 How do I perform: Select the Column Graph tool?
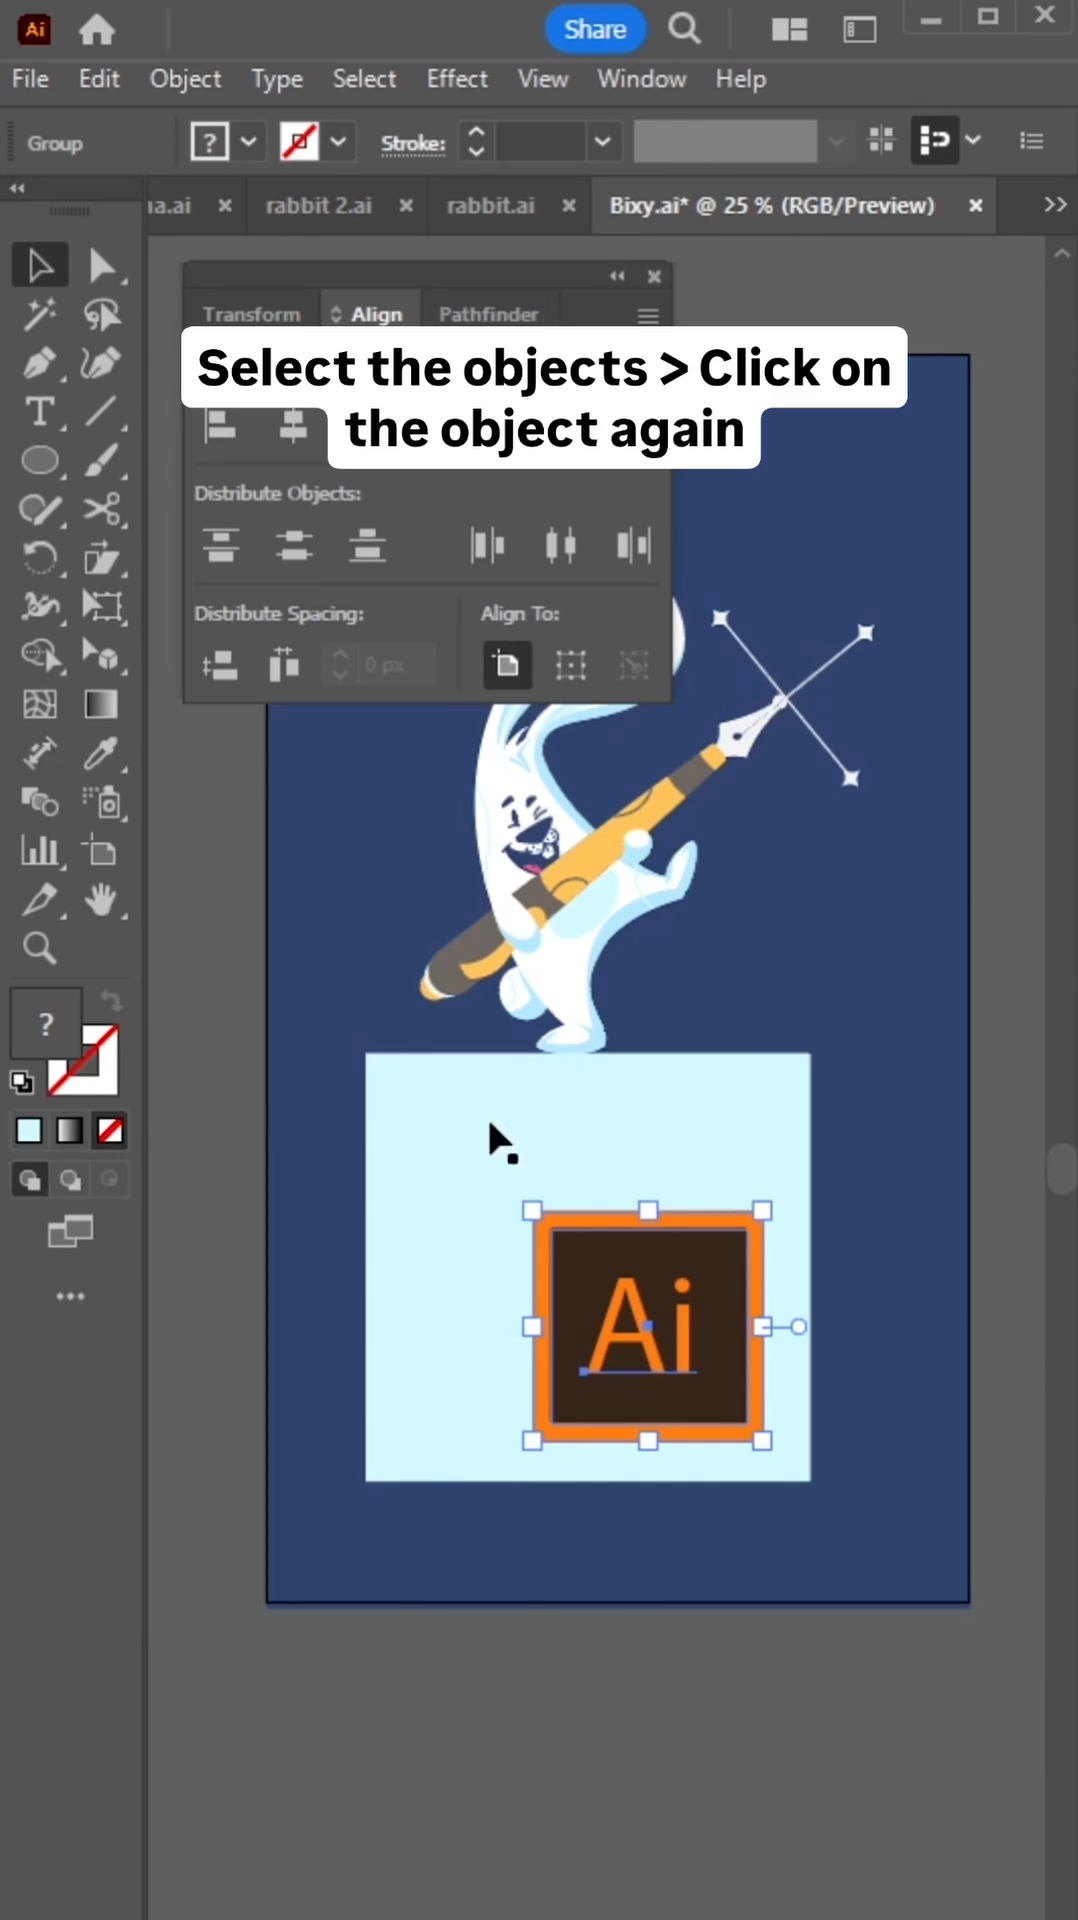[40, 851]
